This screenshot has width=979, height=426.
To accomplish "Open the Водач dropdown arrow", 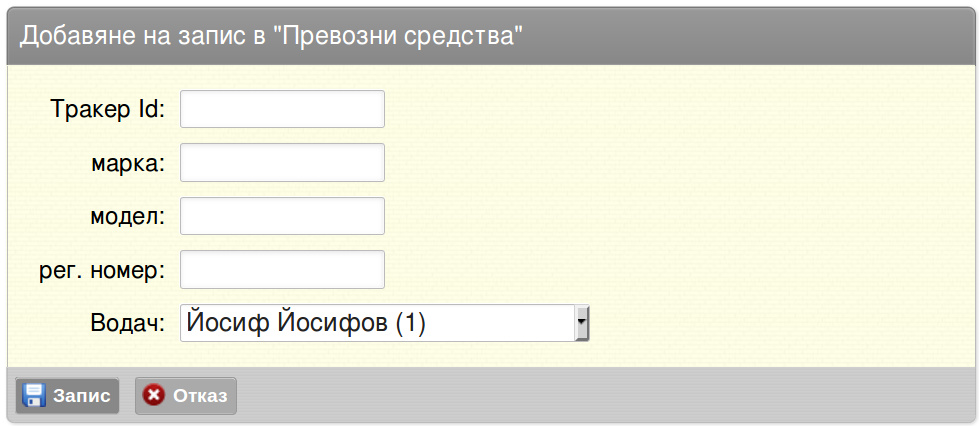I will tap(582, 323).
